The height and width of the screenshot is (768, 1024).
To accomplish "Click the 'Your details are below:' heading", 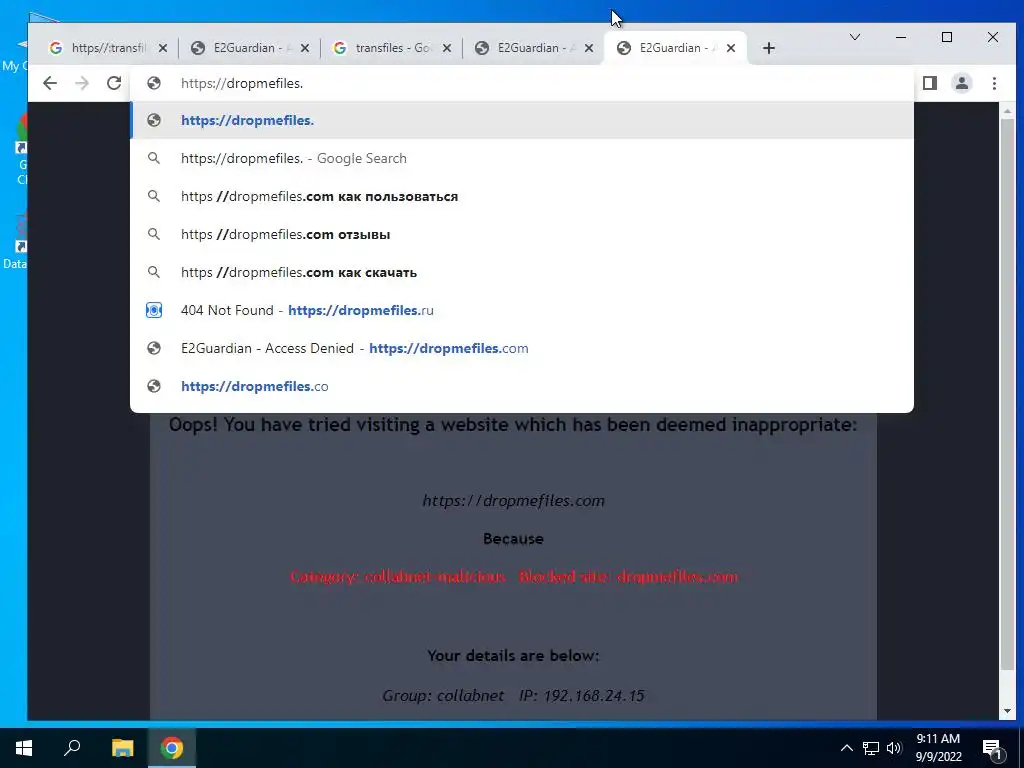I will point(513,656).
